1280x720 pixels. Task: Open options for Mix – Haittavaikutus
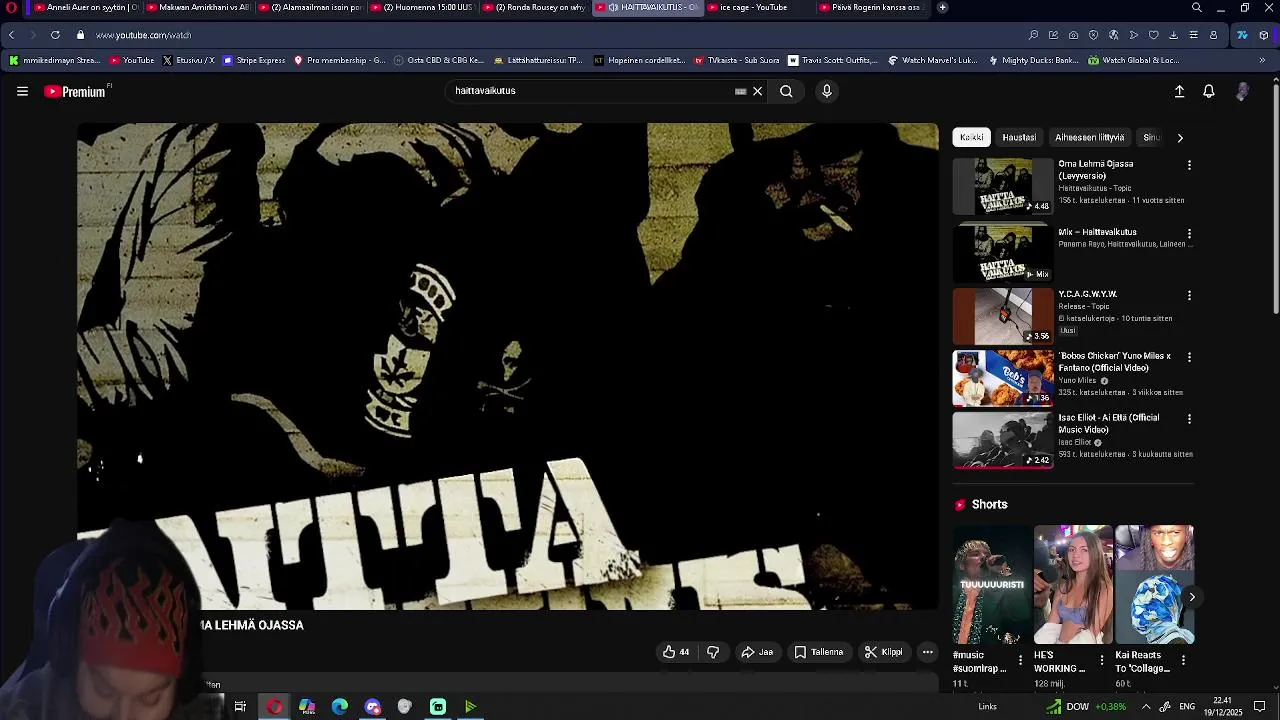pos(1189,233)
